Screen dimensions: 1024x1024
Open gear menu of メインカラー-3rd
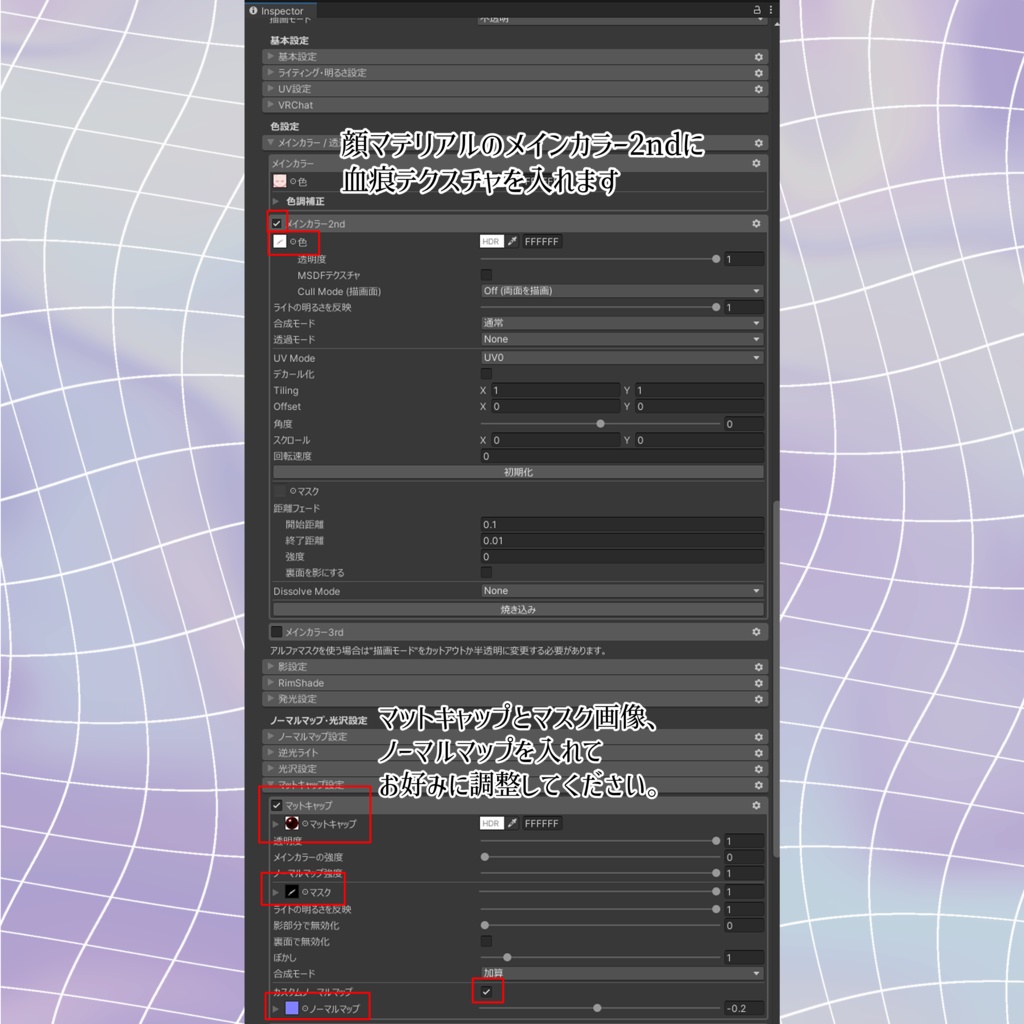tap(756, 632)
